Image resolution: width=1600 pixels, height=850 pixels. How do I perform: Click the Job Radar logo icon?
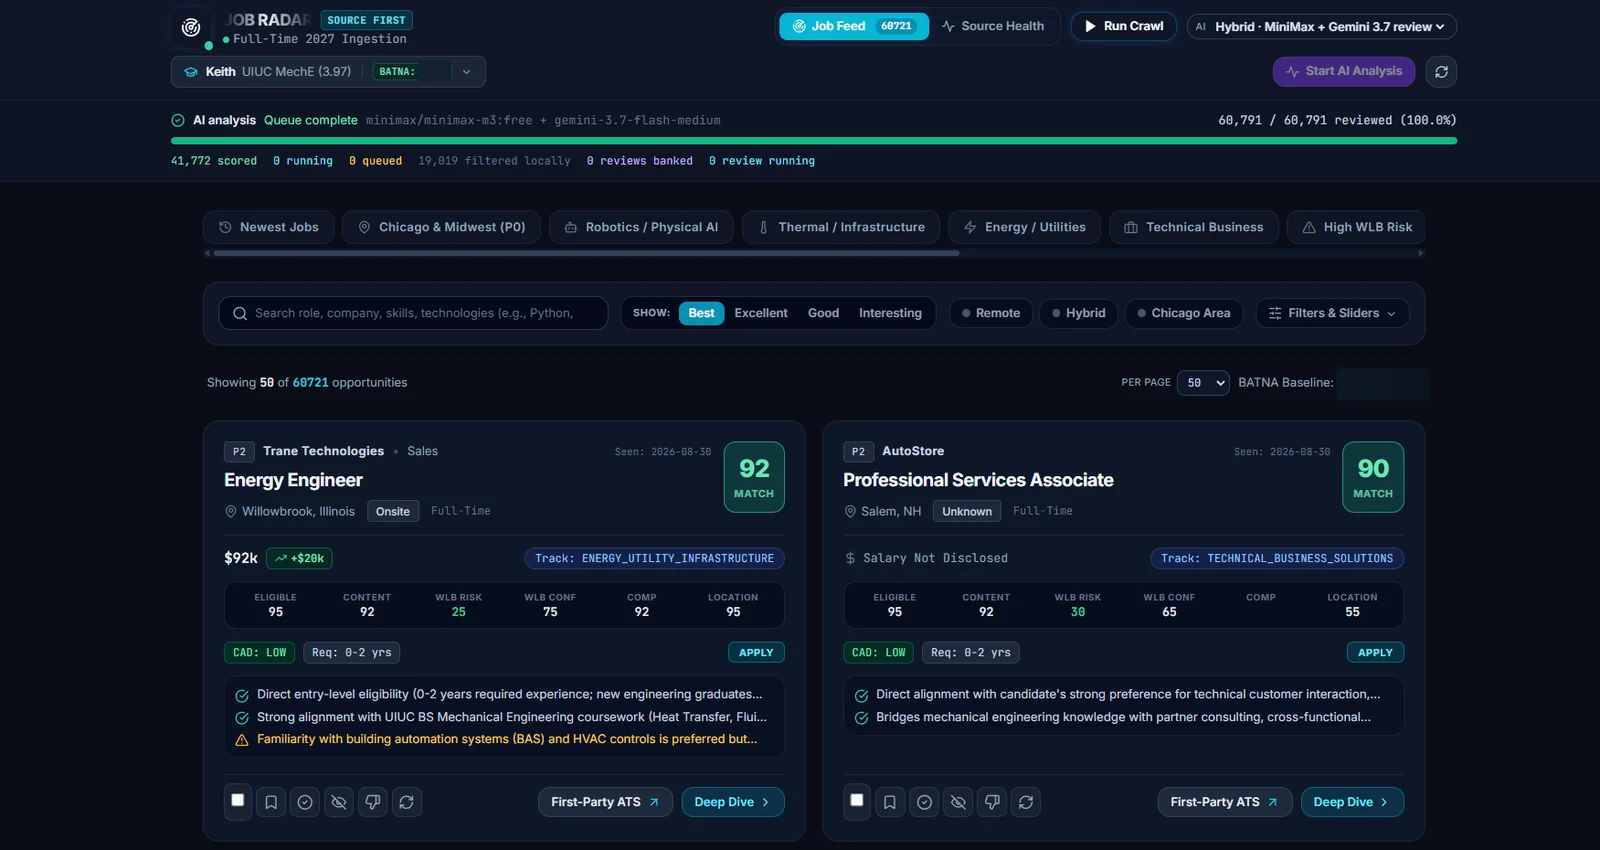coord(191,28)
